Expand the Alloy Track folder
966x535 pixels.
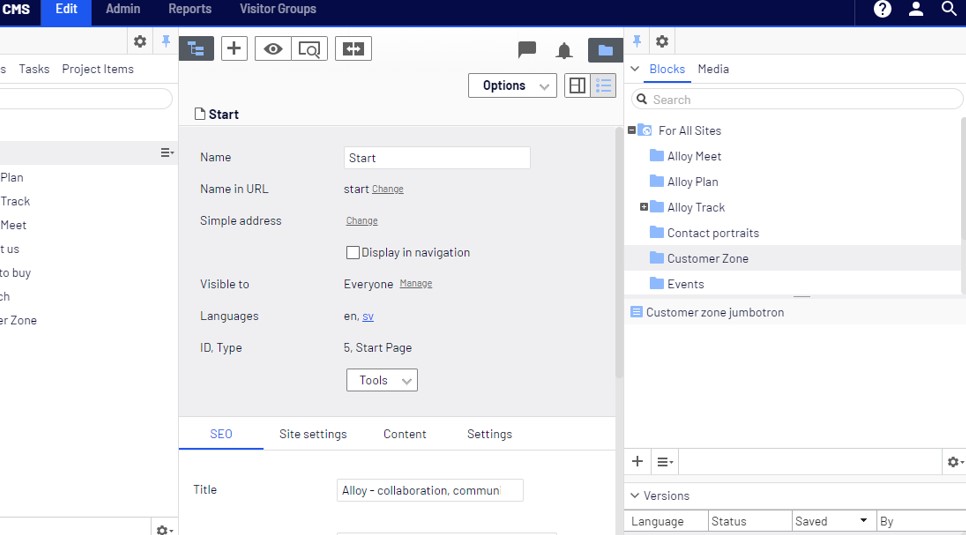644,207
